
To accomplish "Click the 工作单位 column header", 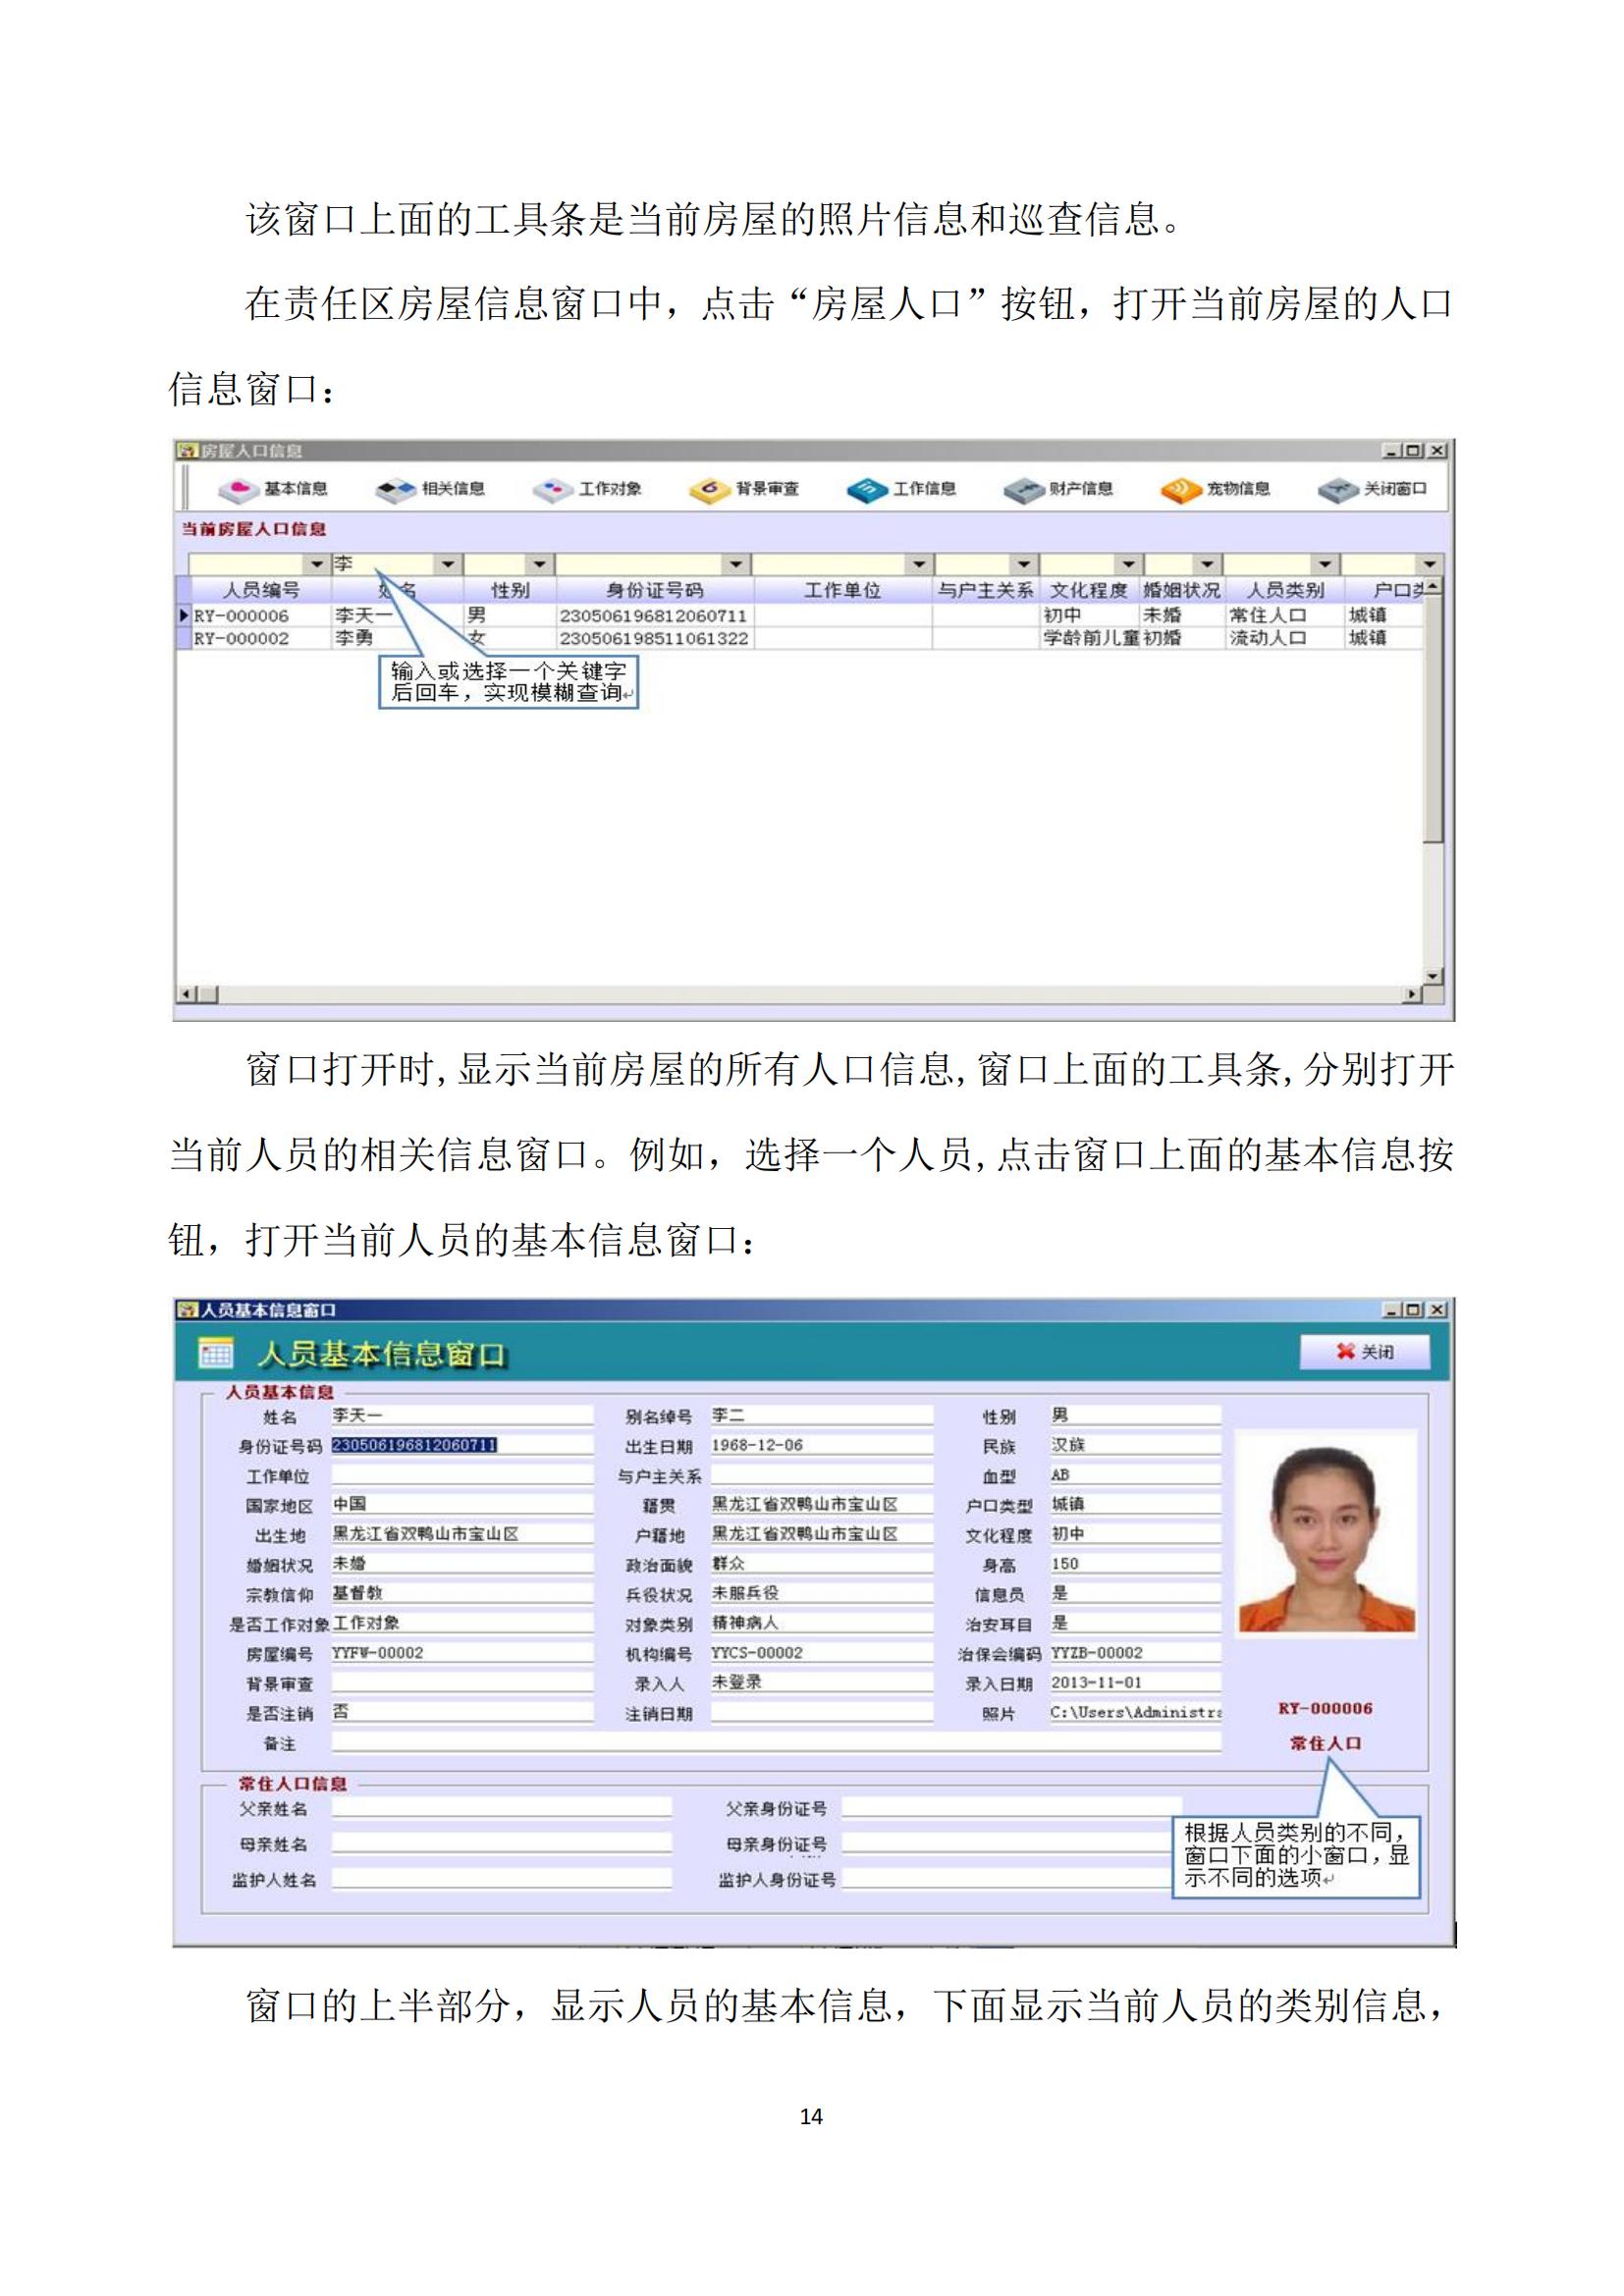I will [842, 591].
